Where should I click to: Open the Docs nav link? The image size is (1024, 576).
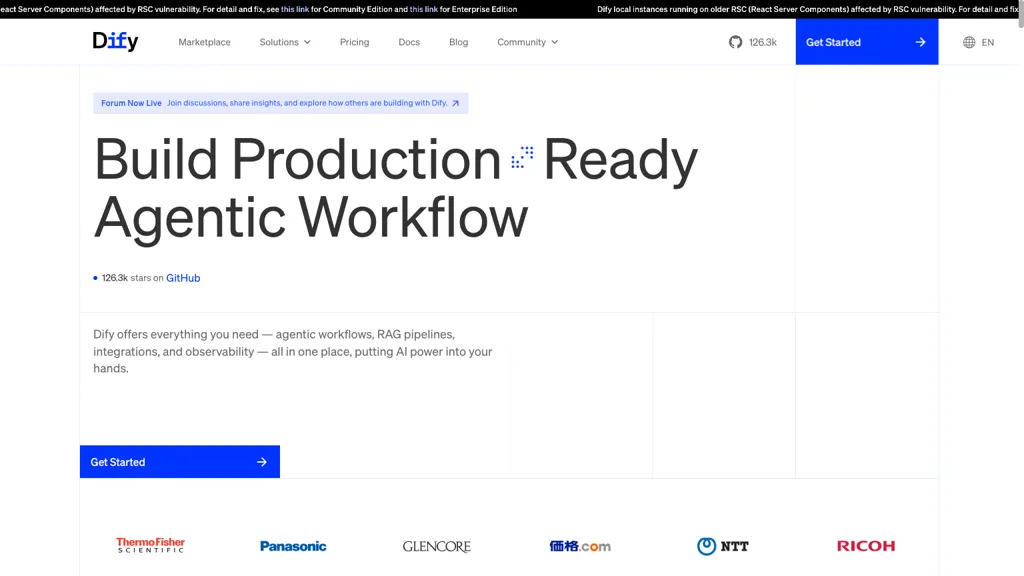(x=409, y=42)
